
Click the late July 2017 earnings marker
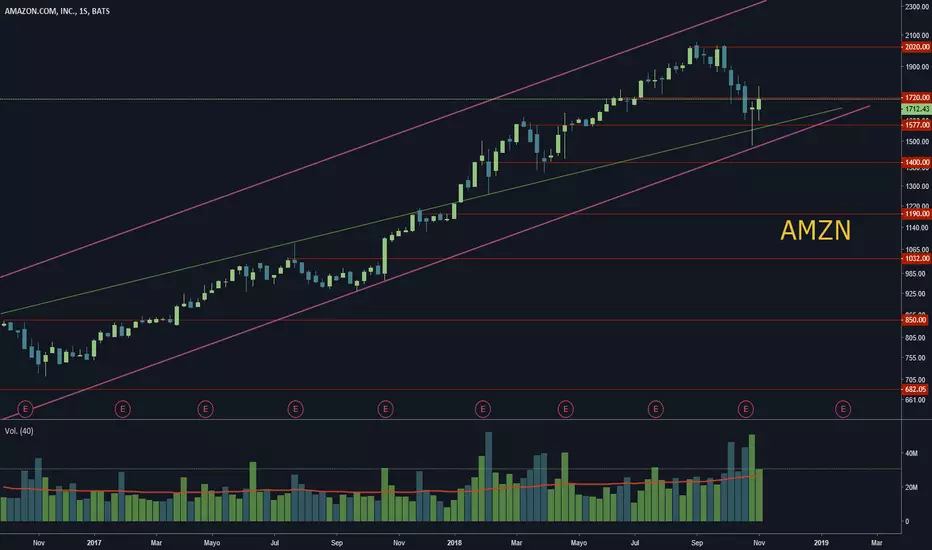(296, 408)
